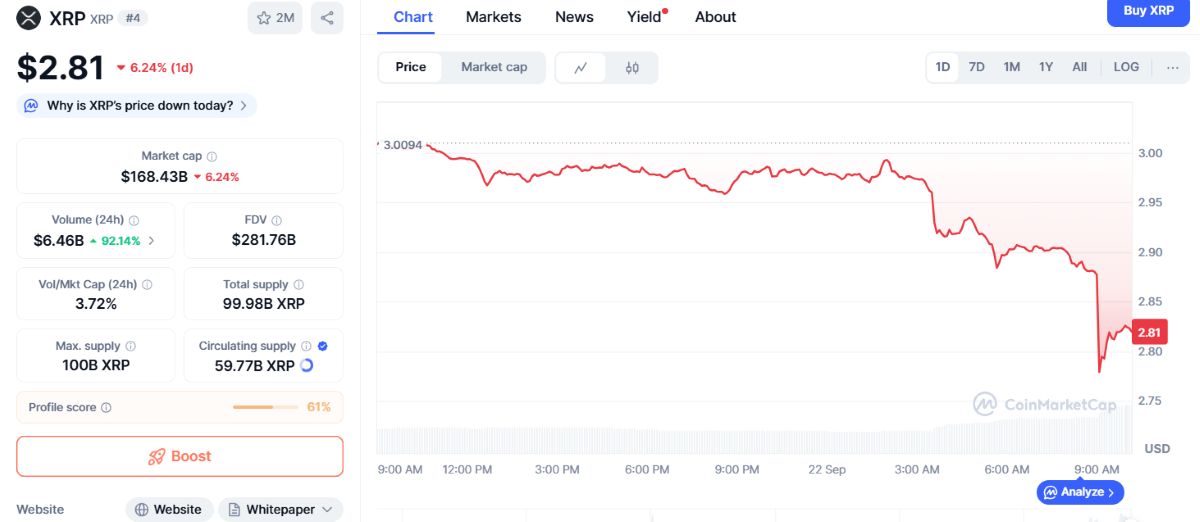Image resolution: width=1200 pixels, height=522 pixels.
Task: Click the 3.0094 opening price label
Action: [404, 145]
